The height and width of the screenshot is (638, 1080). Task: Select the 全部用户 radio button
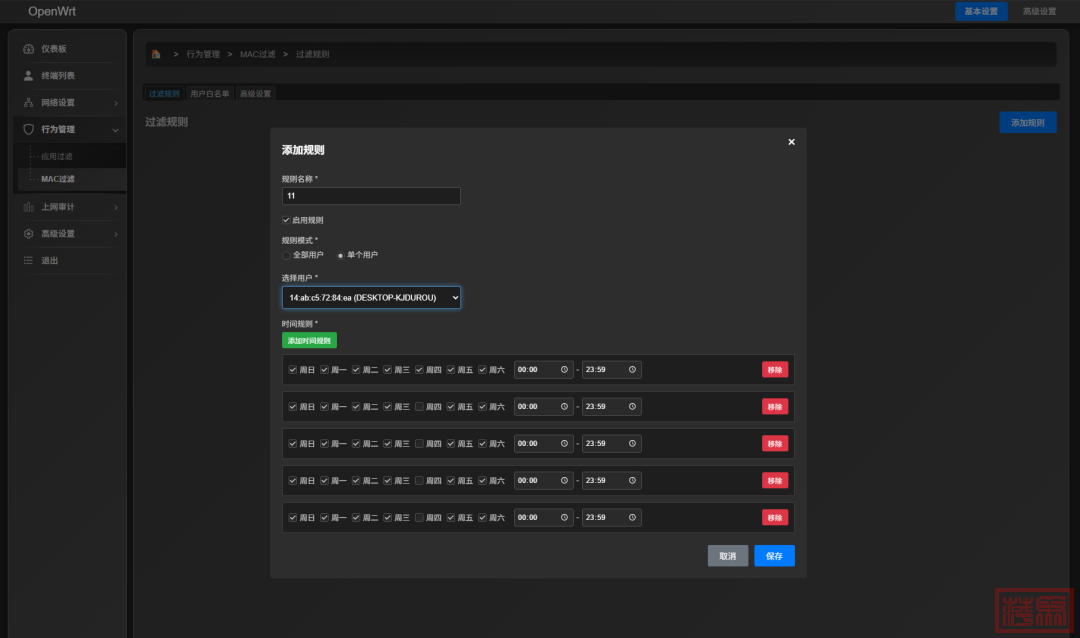click(x=287, y=255)
